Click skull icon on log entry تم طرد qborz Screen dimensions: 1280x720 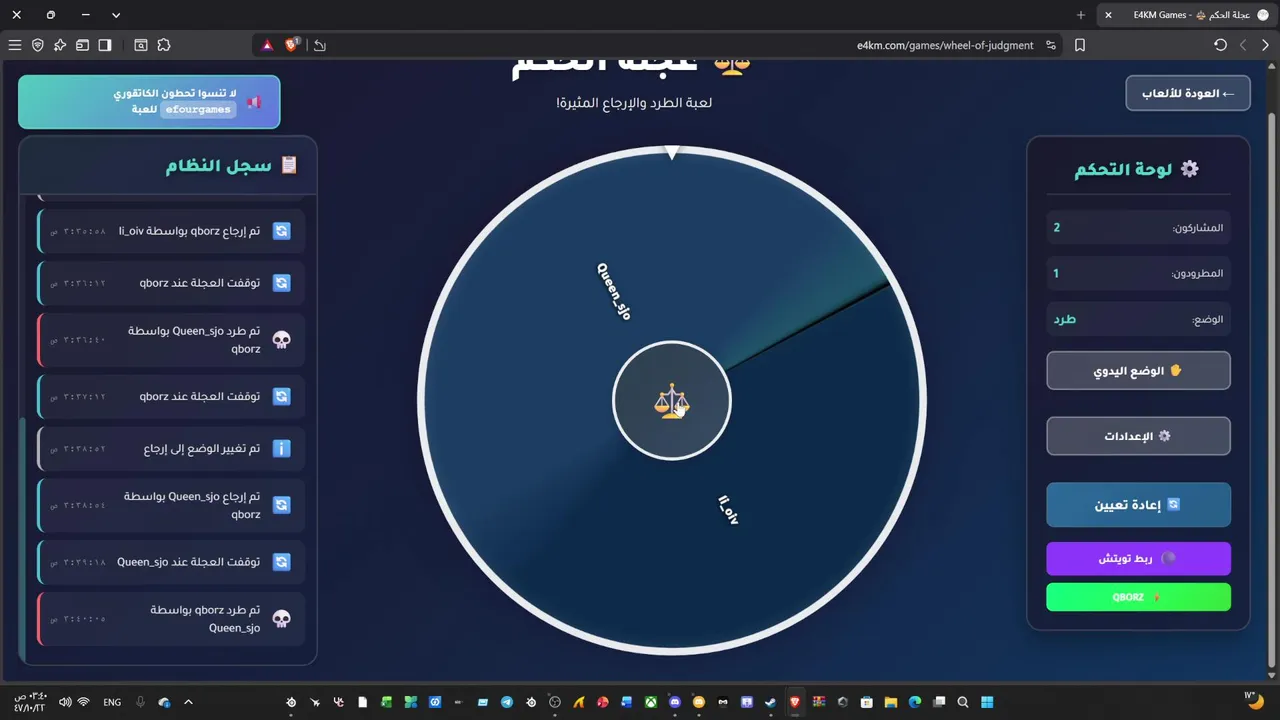[x=282, y=618]
